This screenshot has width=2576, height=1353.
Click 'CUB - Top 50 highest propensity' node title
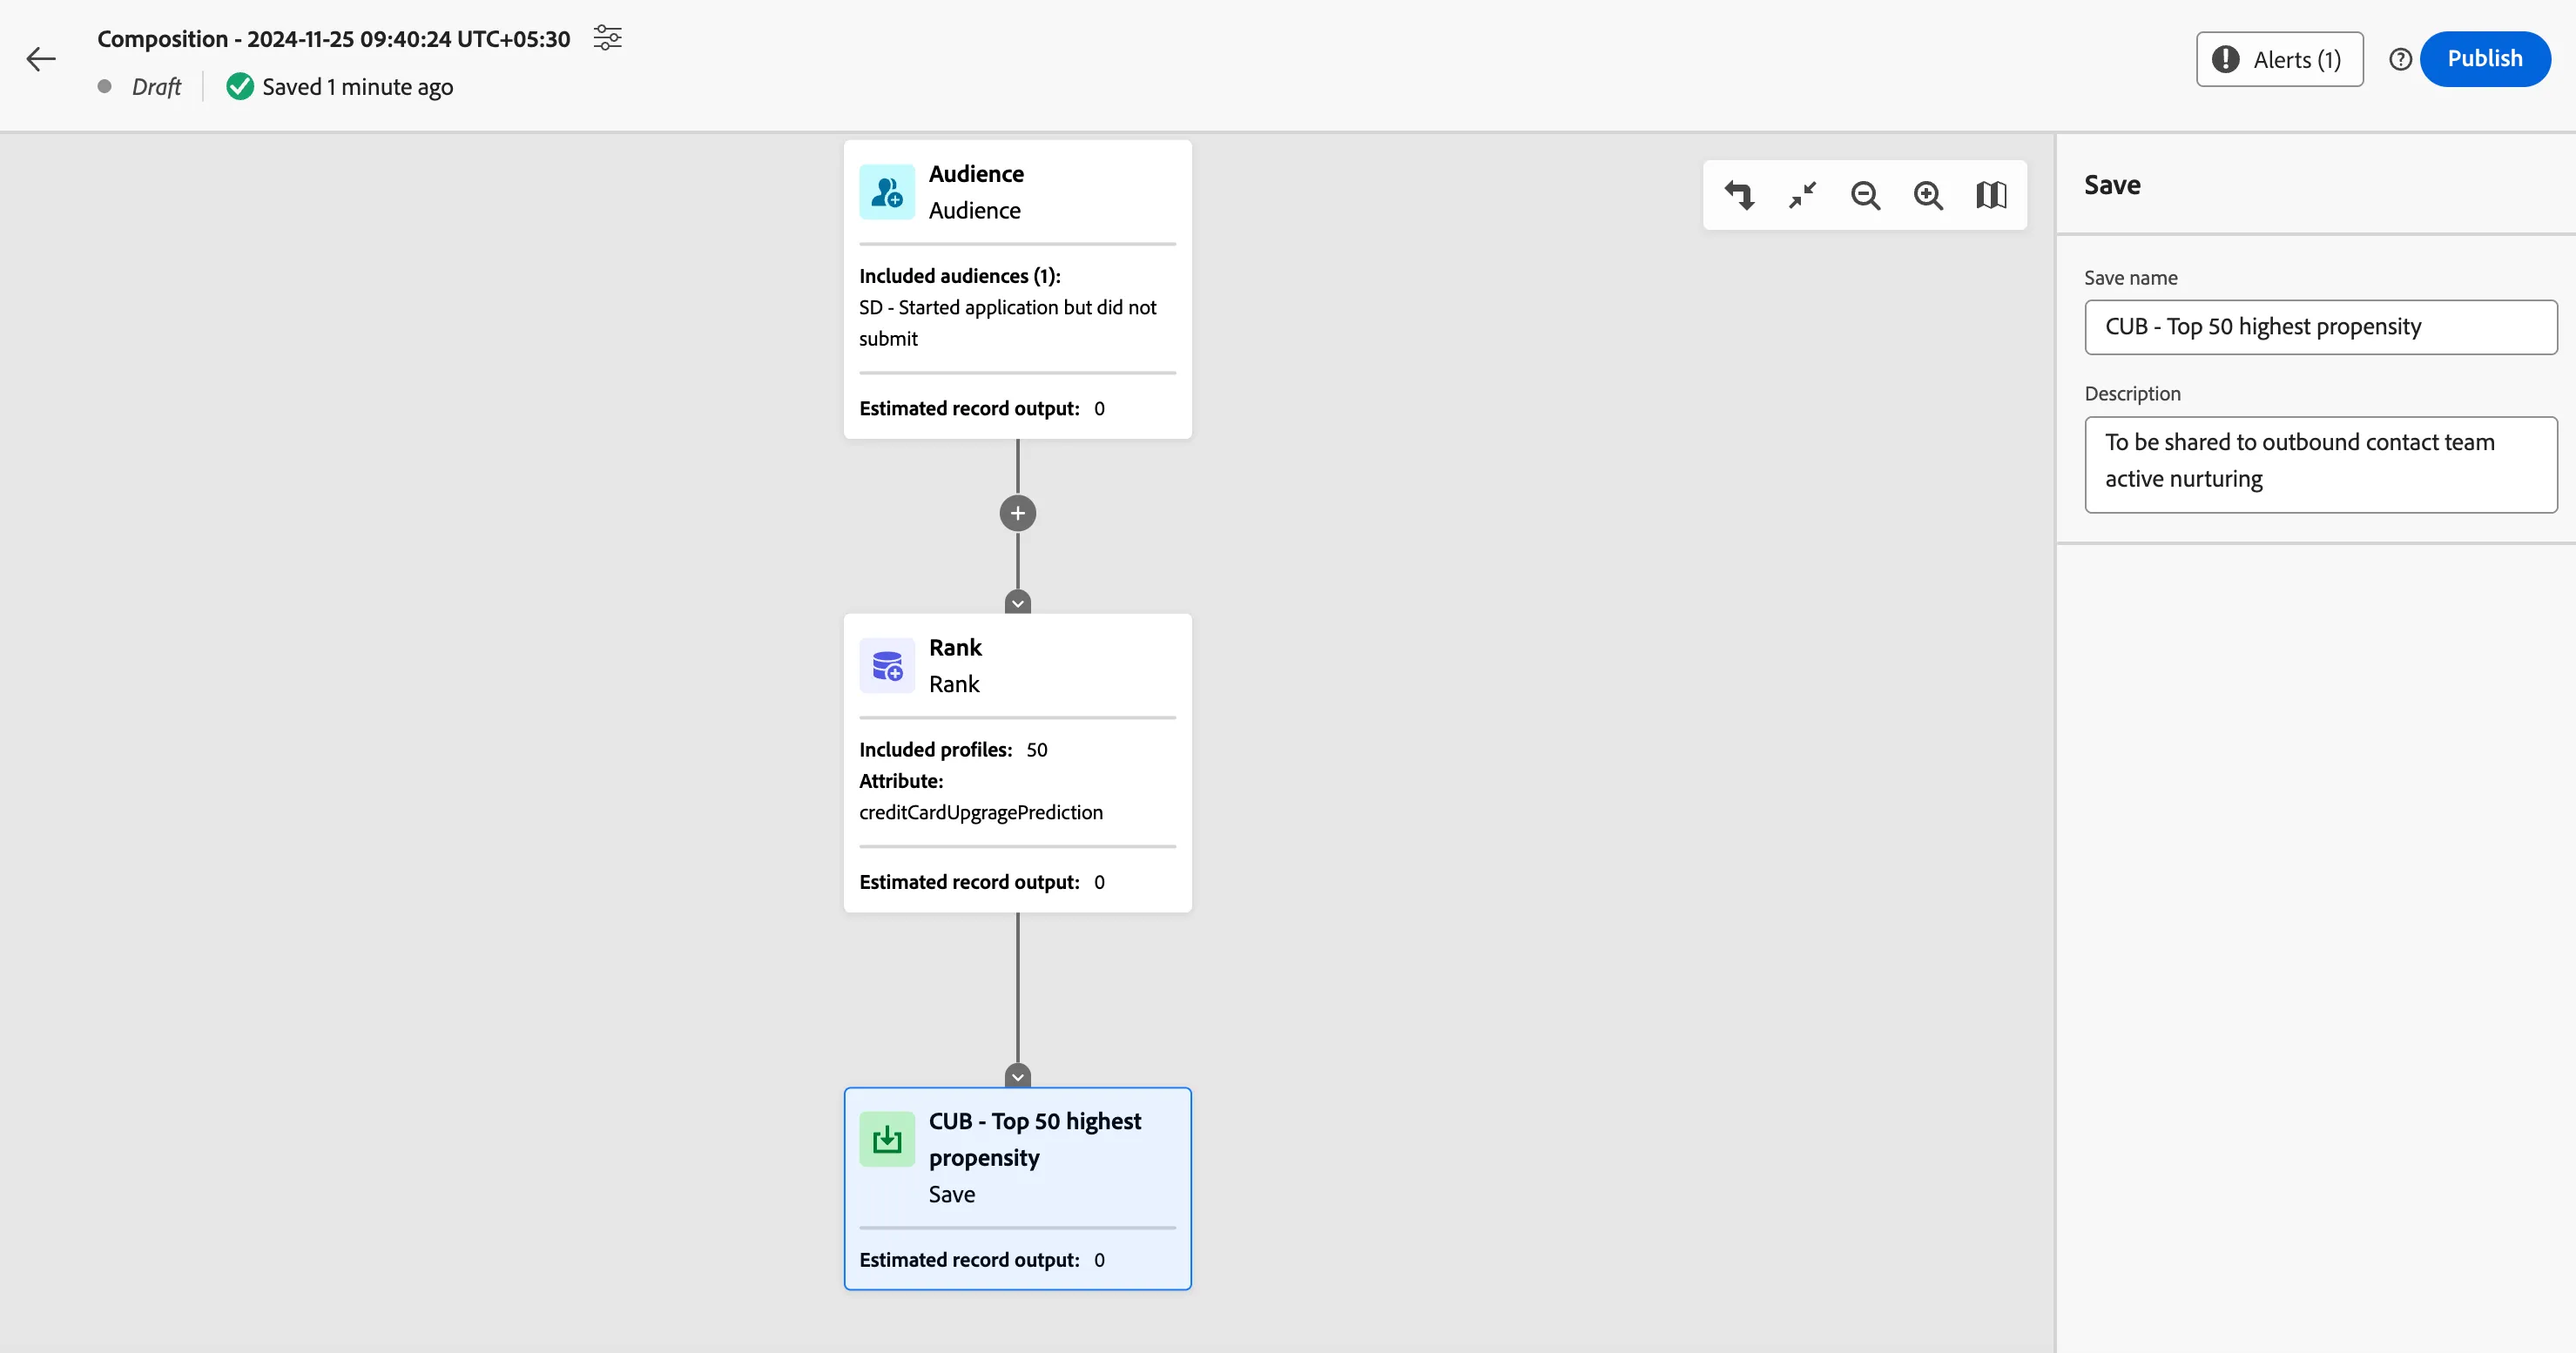[1035, 1140]
